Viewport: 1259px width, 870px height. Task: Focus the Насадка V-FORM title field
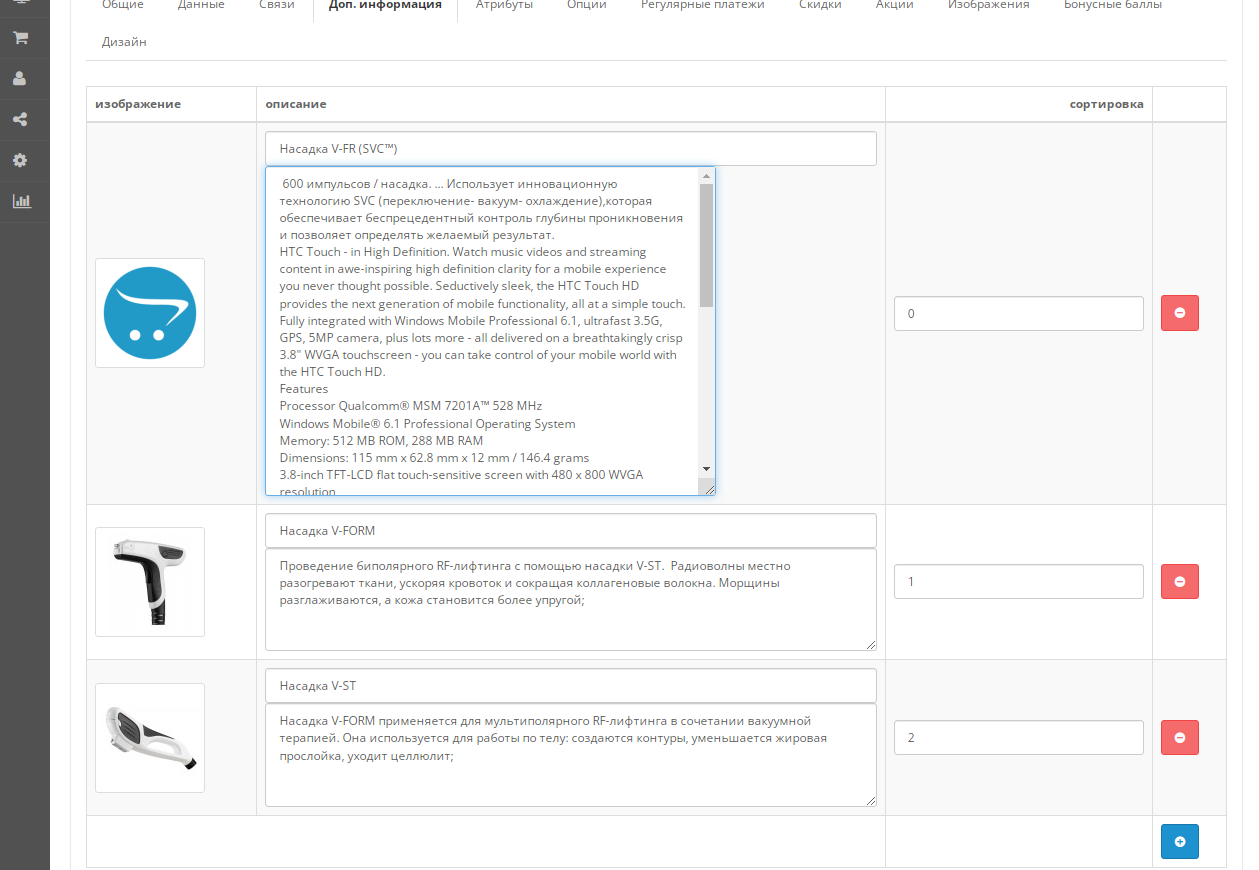pyautogui.click(x=570, y=530)
